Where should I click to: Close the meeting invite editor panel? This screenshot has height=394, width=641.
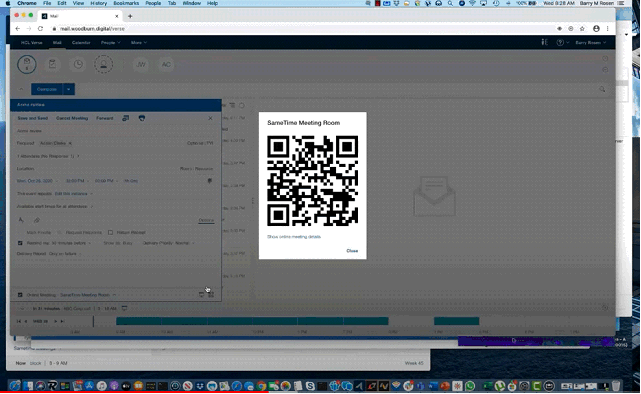(x=210, y=118)
